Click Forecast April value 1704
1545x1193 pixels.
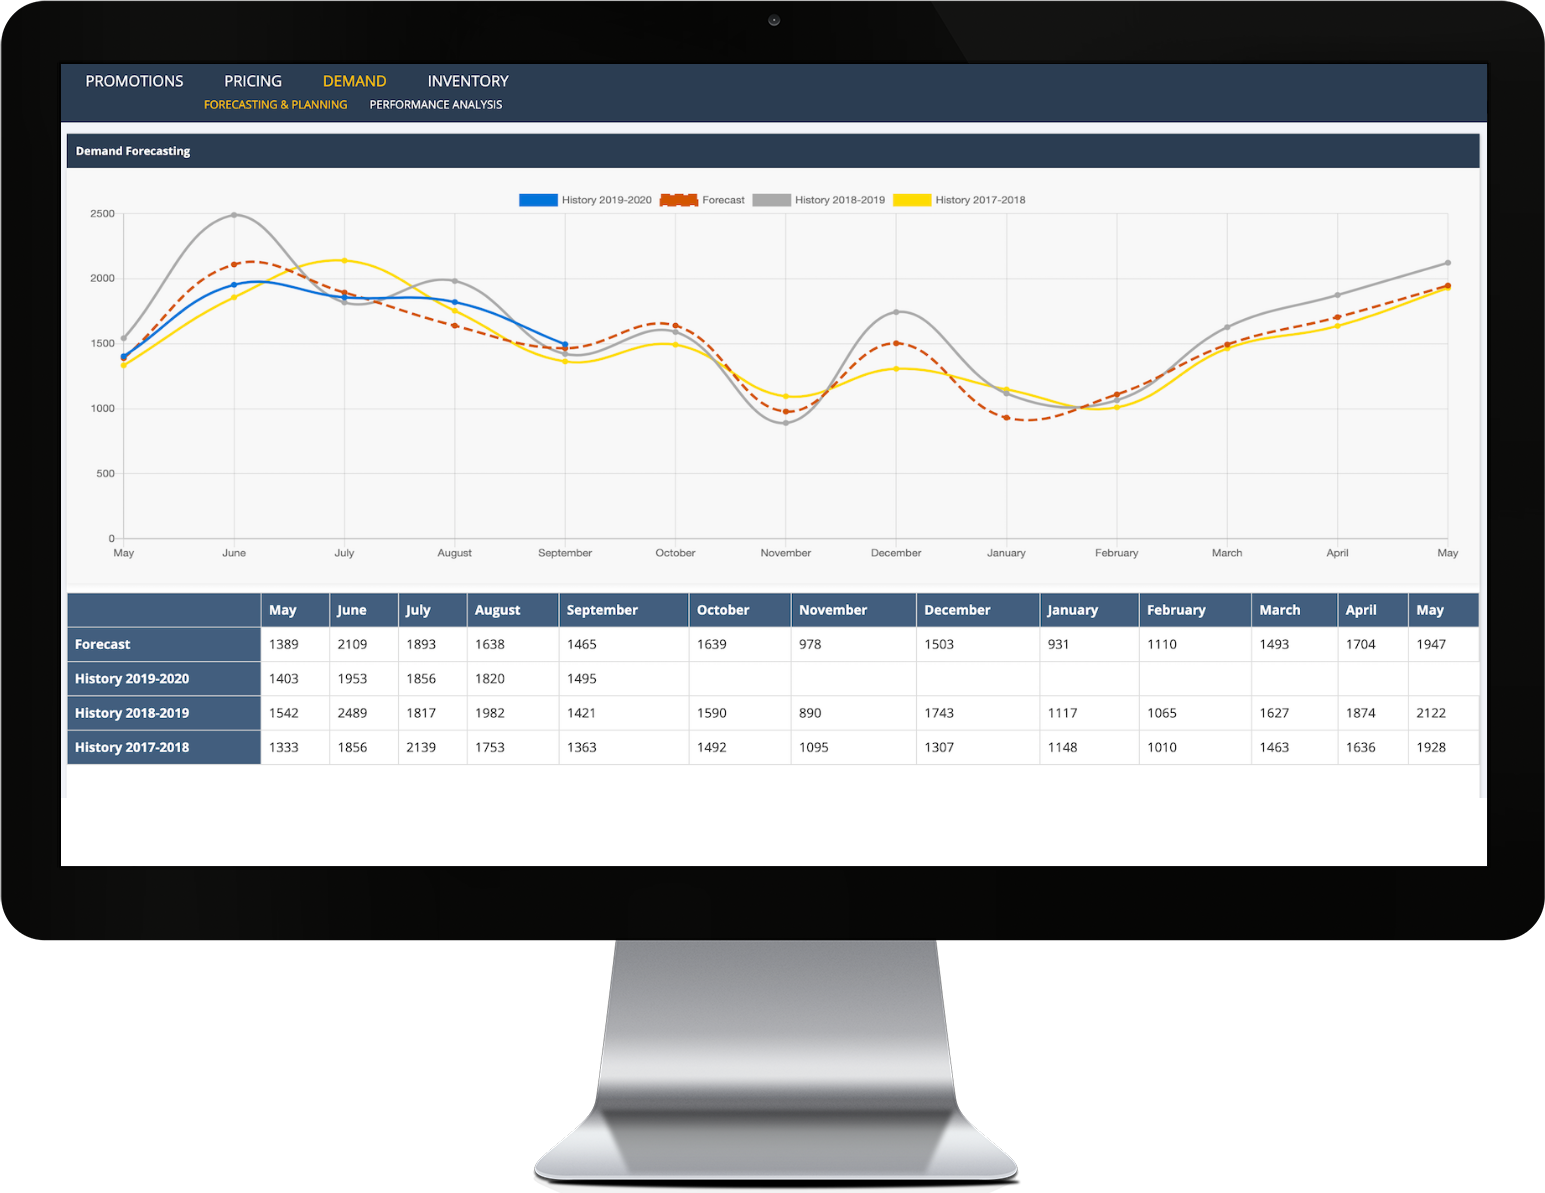click(x=1361, y=644)
